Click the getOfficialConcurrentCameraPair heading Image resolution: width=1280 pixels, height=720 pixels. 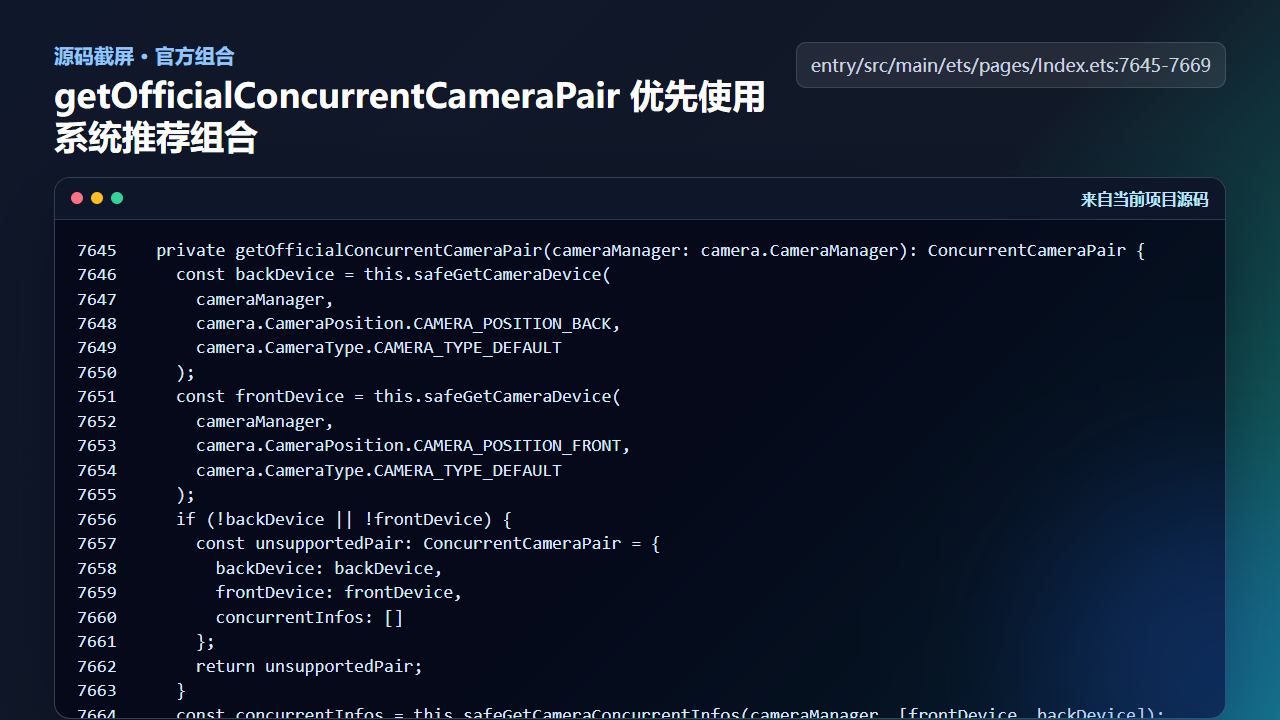coord(409,116)
